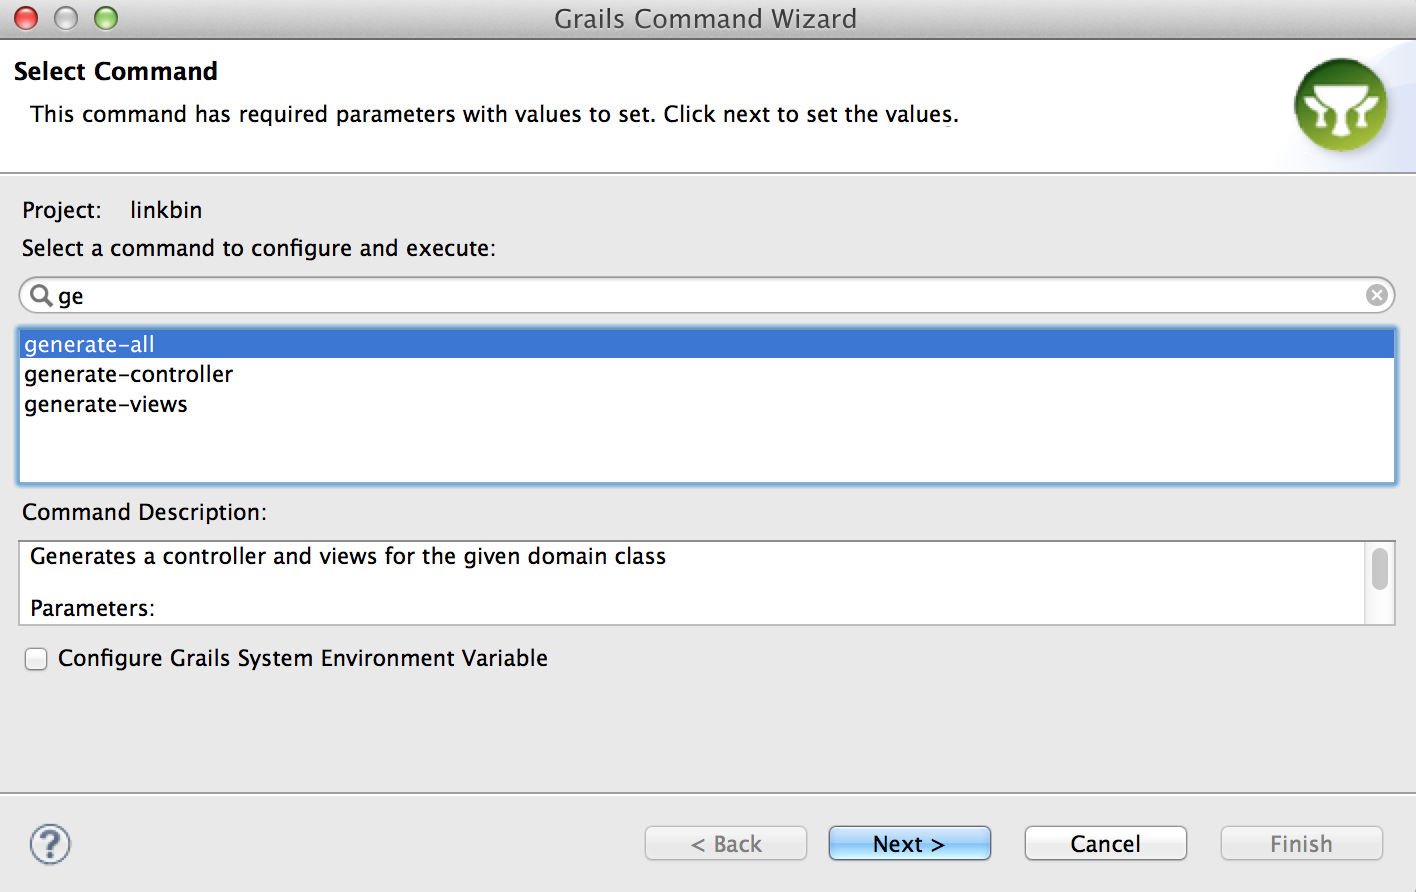Select the generate-all command
Viewport: 1416px width, 892px height.
90,344
